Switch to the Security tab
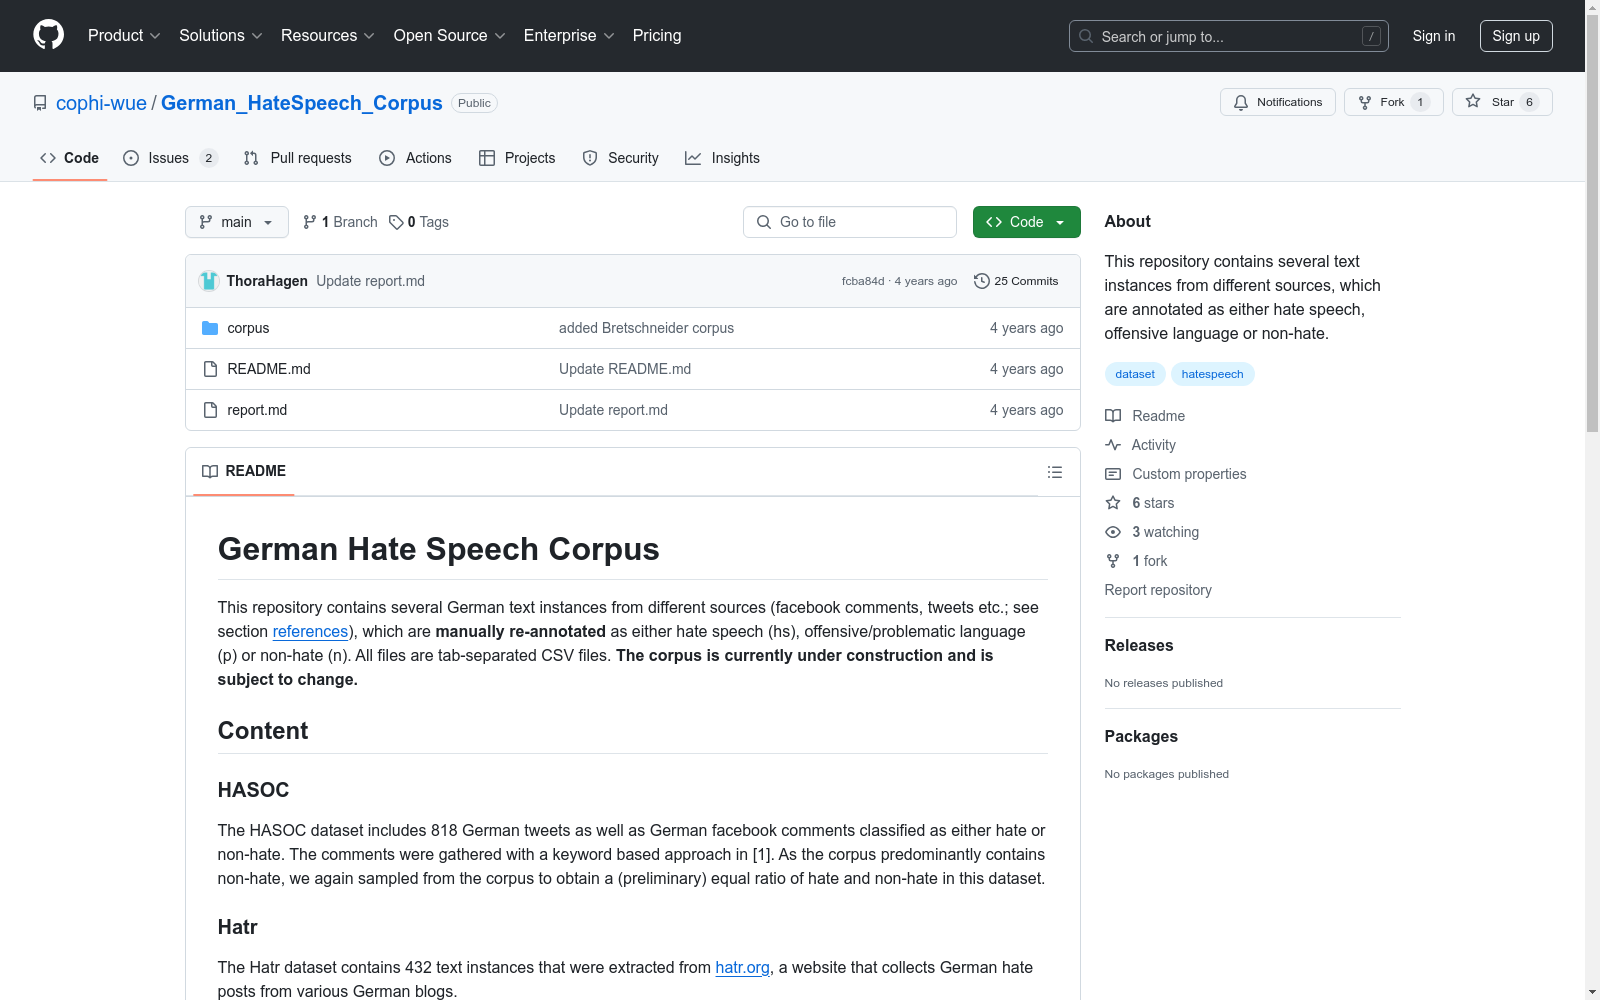1600x1000 pixels. coord(621,158)
